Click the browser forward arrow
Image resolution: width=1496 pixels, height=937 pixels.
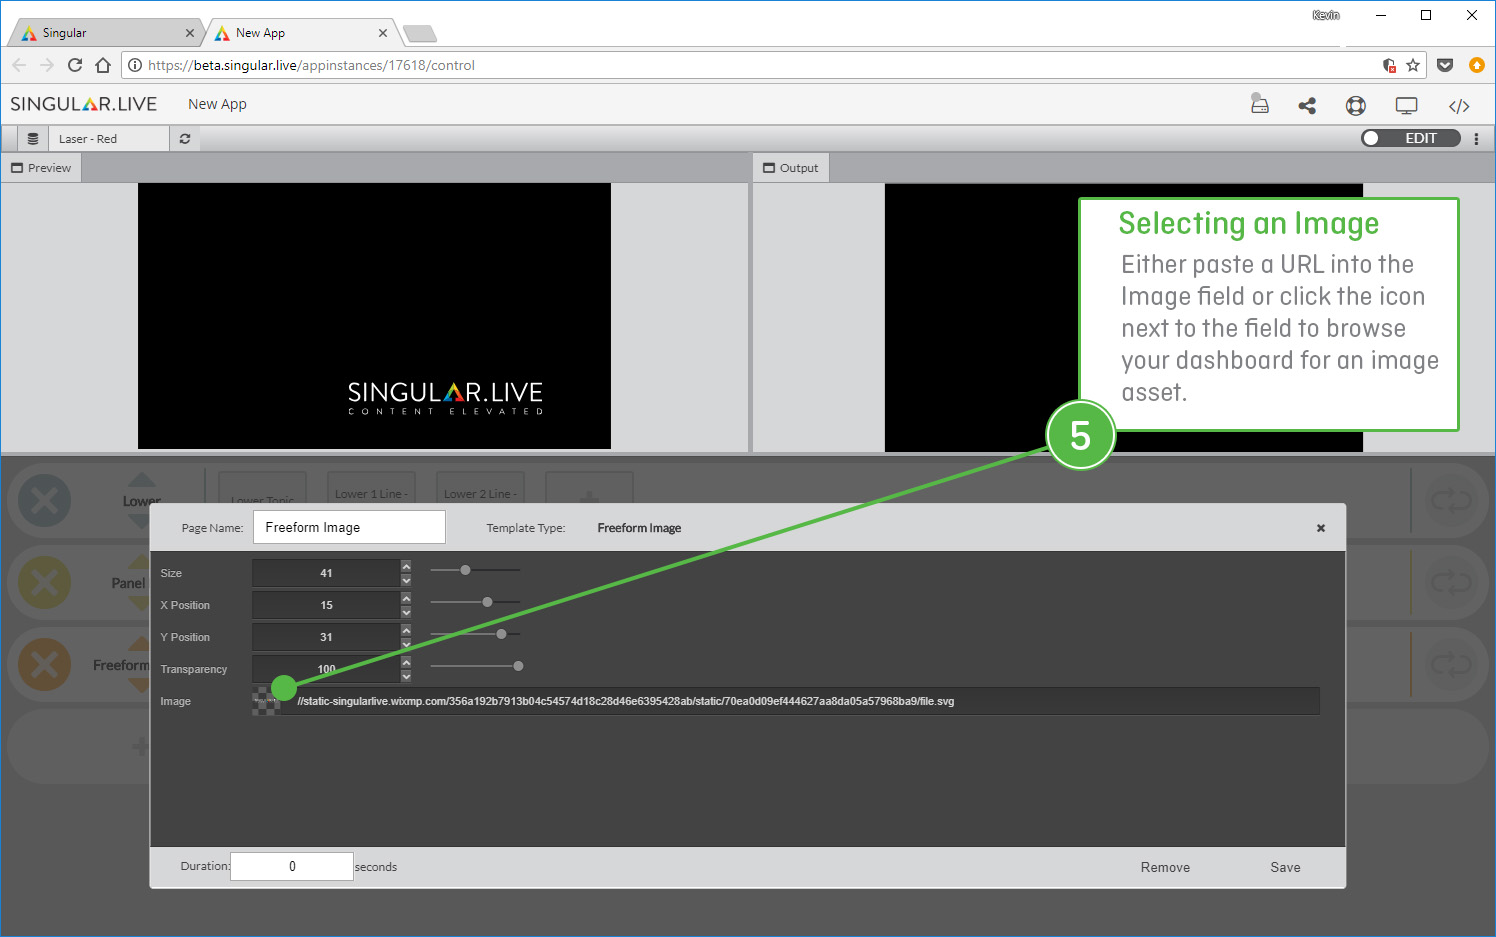[47, 65]
